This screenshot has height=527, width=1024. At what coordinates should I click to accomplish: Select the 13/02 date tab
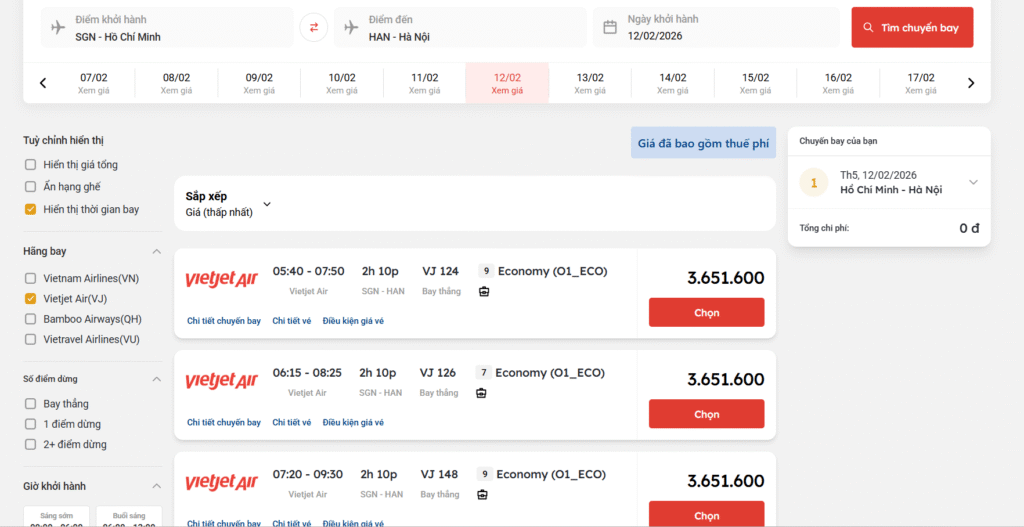click(590, 83)
